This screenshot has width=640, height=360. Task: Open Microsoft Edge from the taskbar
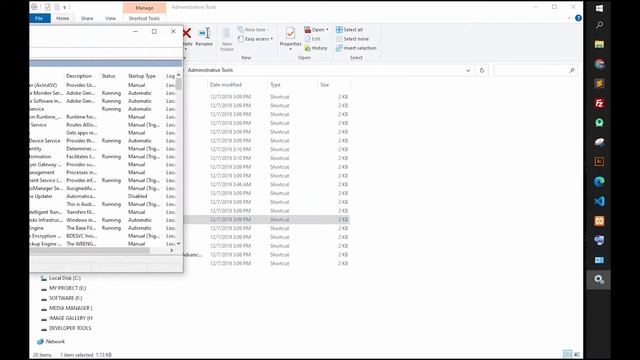click(x=599, y=182)
